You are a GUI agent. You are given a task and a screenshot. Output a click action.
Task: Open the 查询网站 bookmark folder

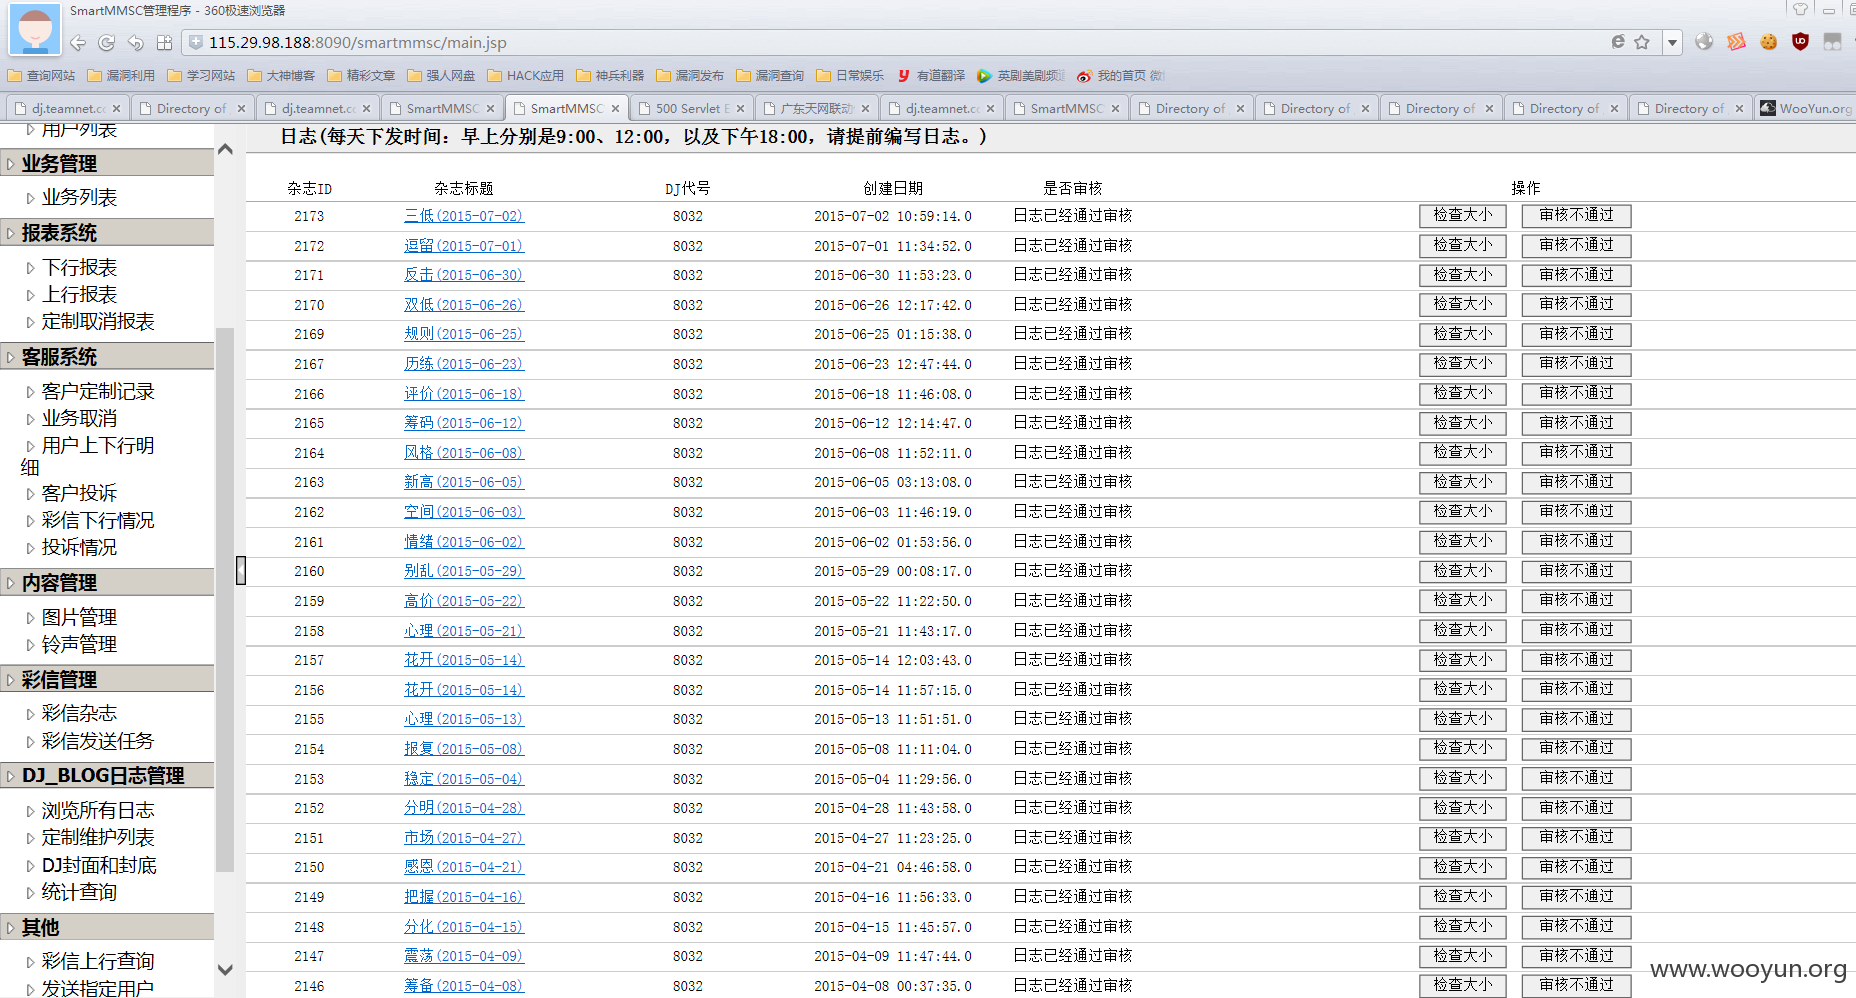[41, 76]
